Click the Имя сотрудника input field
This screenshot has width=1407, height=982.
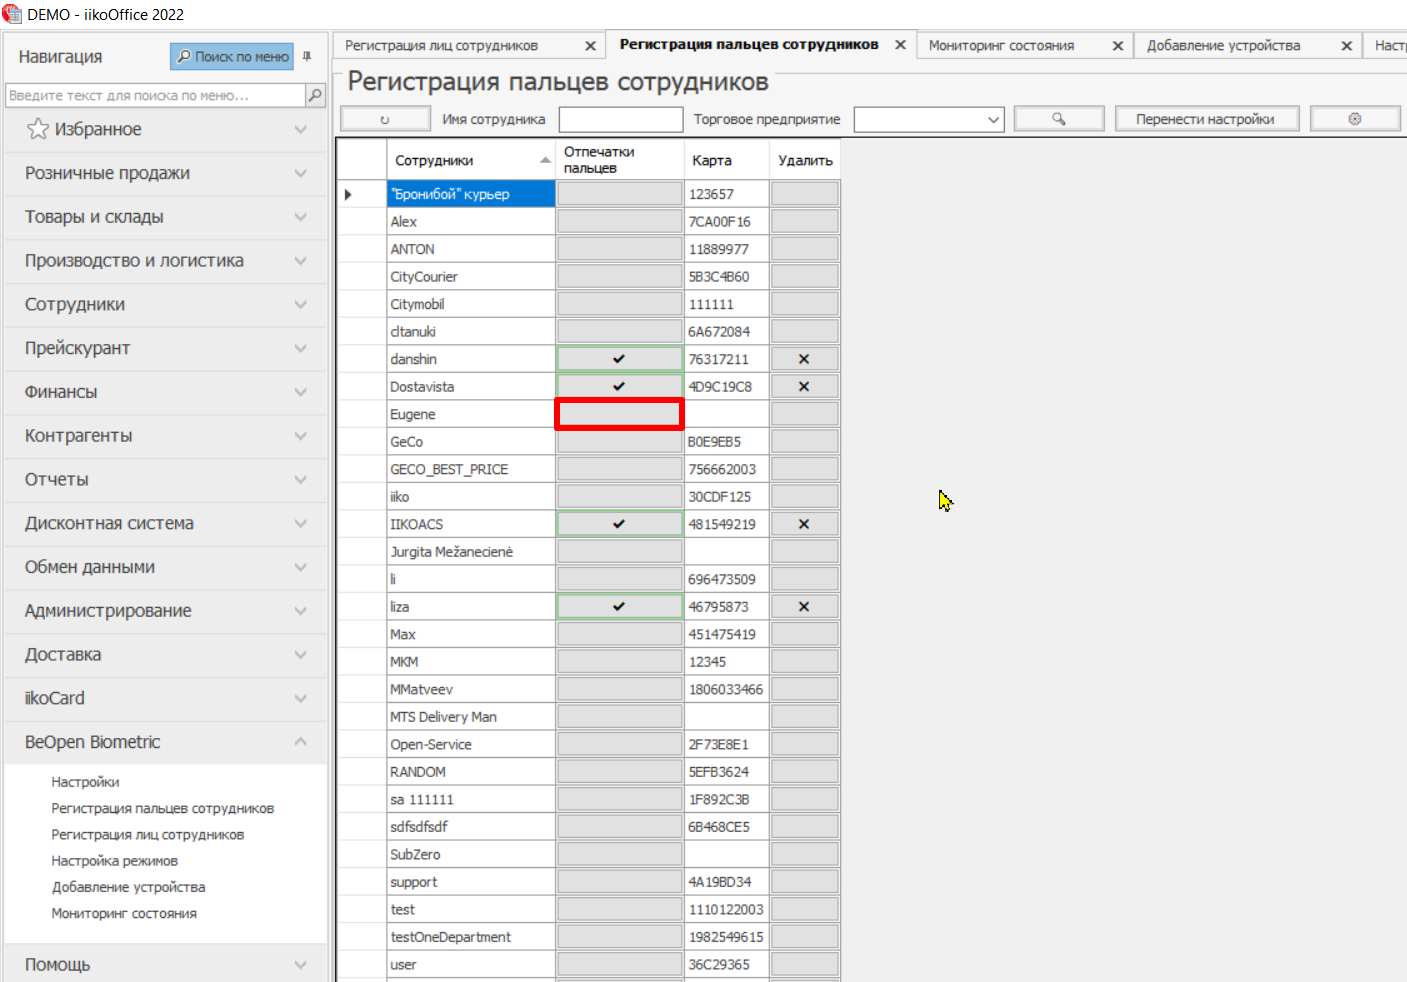click(x=621, y=119)
